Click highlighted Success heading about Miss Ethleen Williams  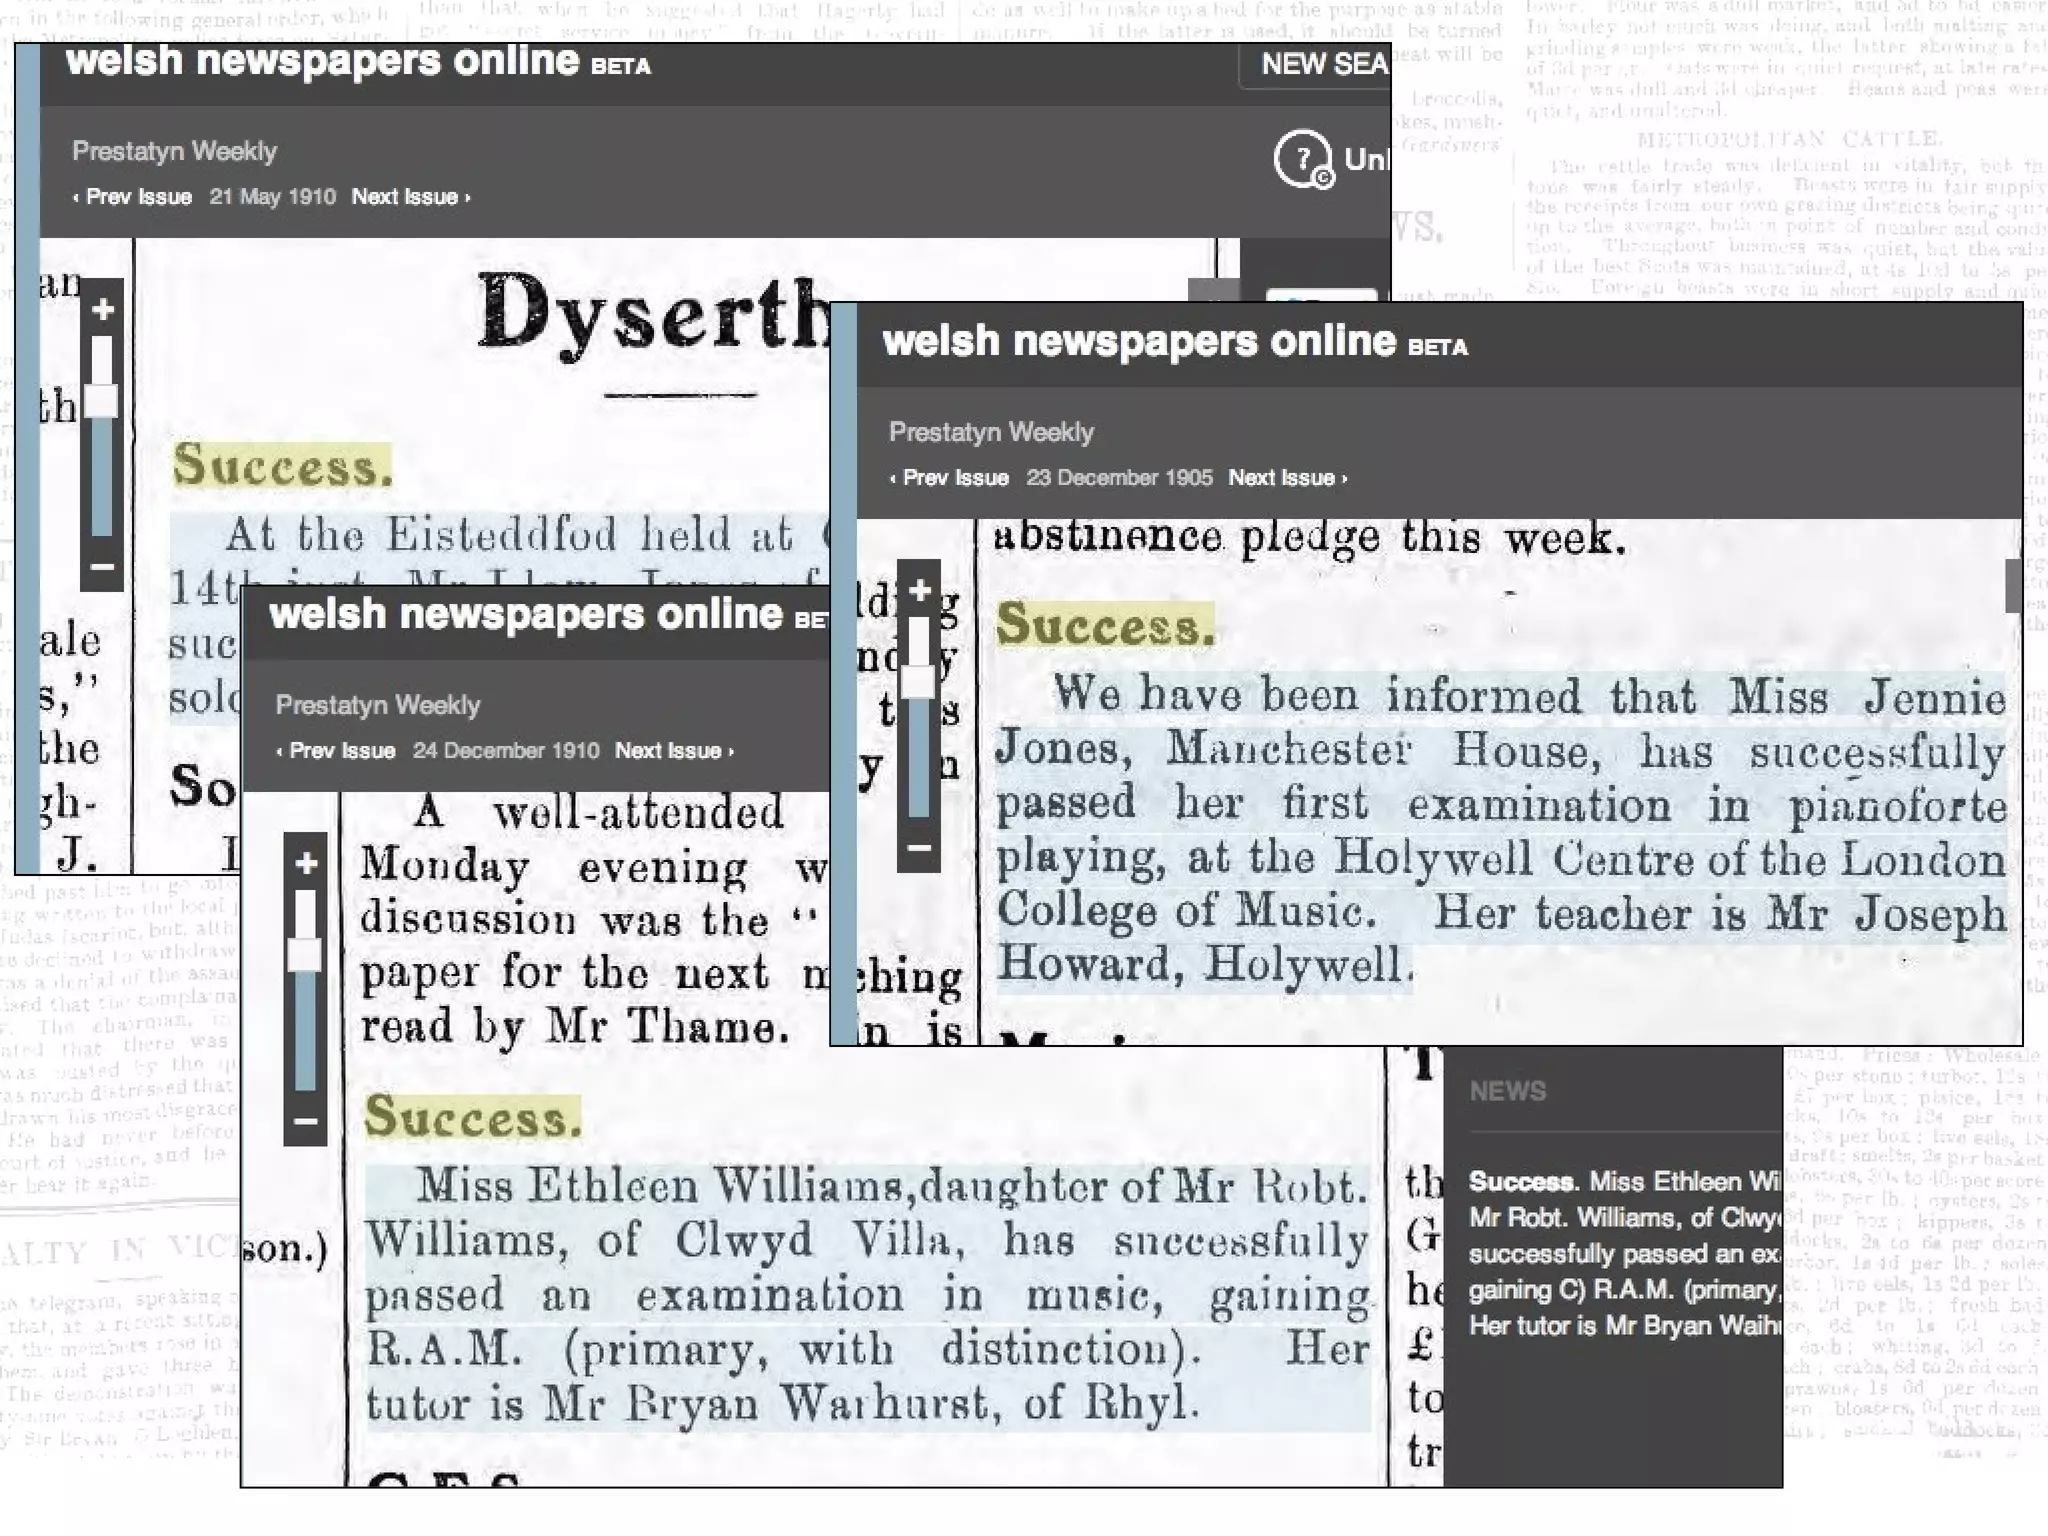(473, 1116)
